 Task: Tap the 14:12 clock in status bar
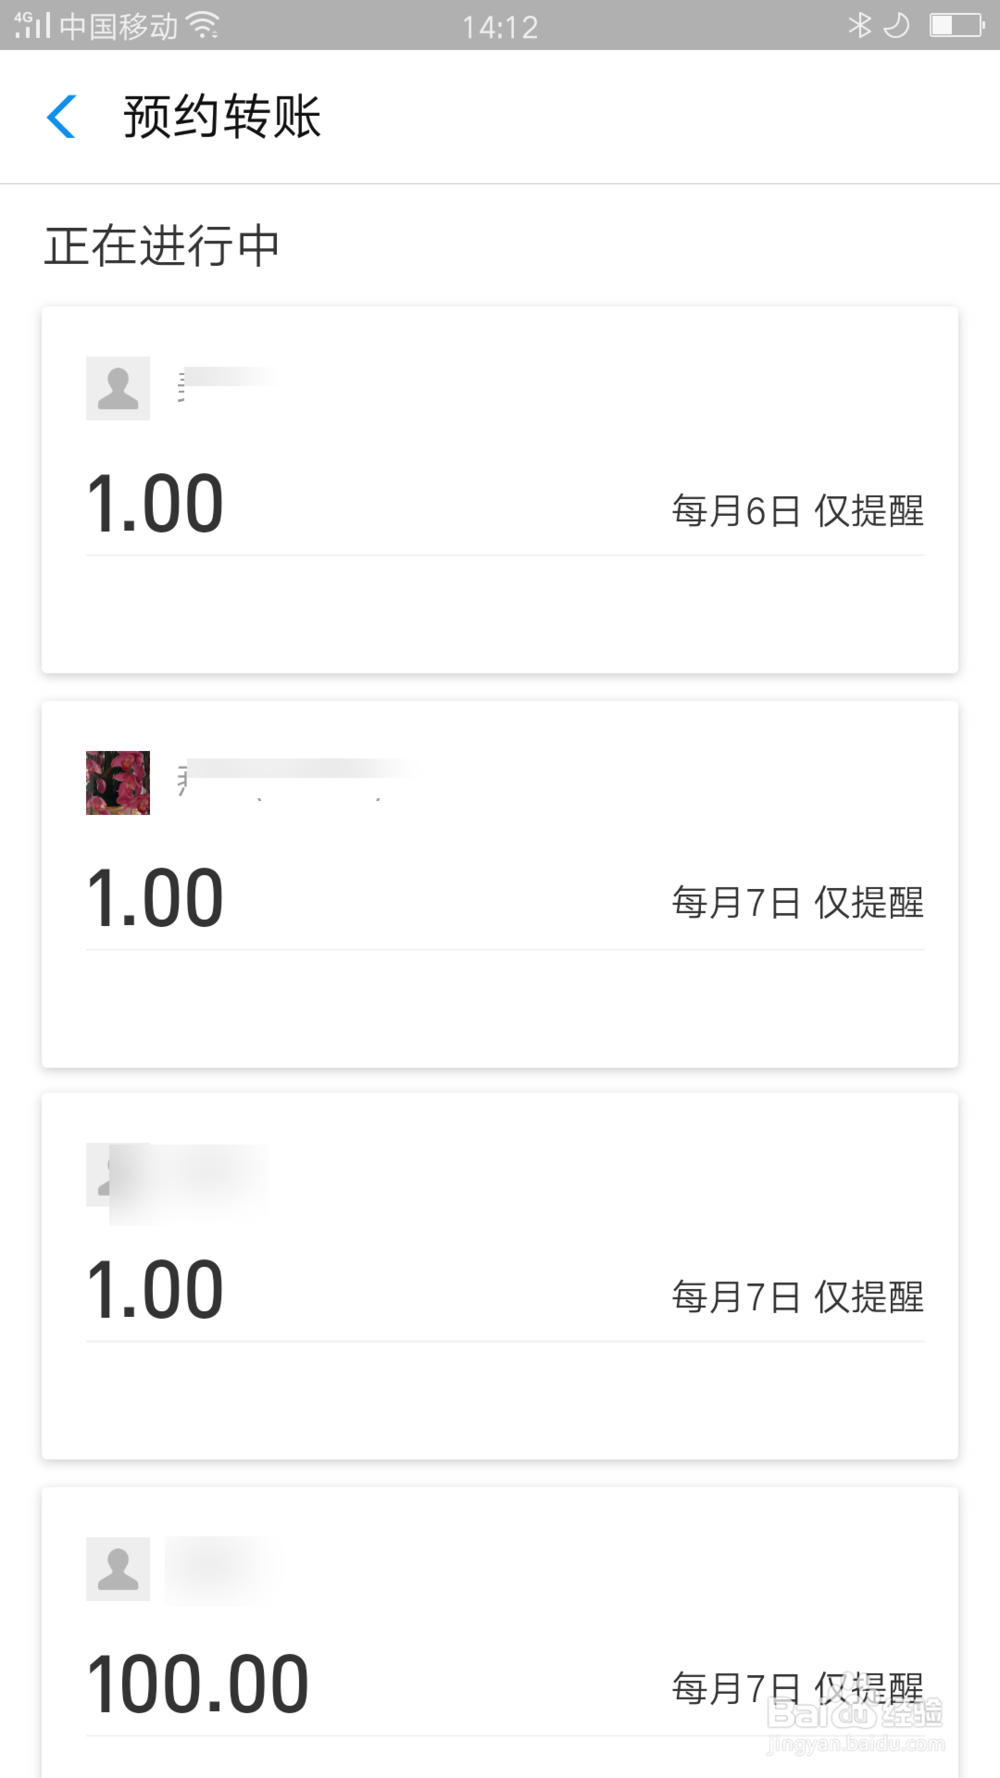pyautogui.click(x=500, y=27)
